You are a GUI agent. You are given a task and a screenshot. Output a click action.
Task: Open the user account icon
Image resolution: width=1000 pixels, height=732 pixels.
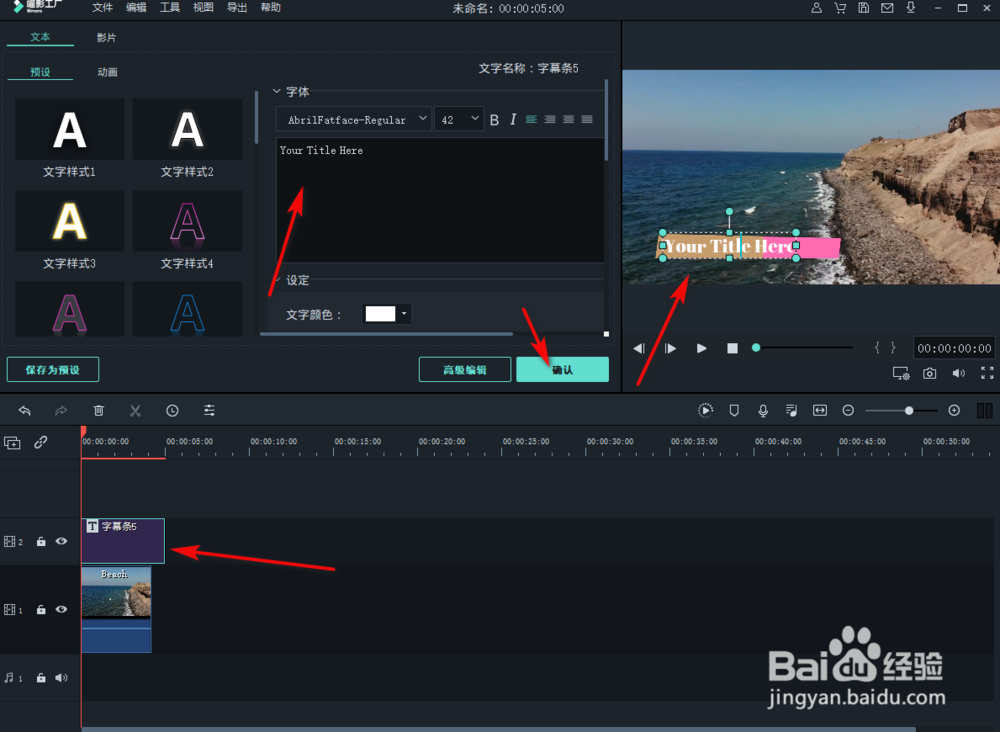(816, 8)
